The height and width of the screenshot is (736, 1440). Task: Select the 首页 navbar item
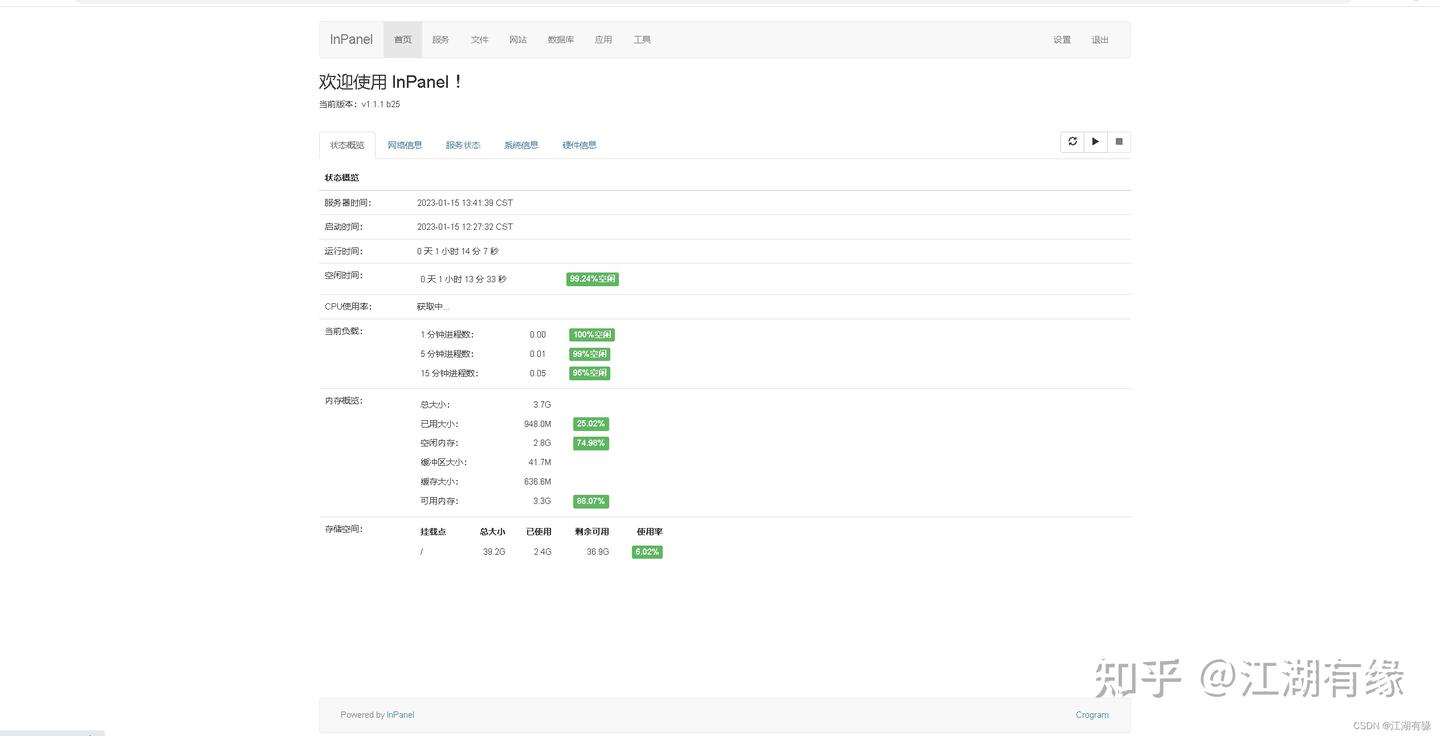[x=403, y=40]
